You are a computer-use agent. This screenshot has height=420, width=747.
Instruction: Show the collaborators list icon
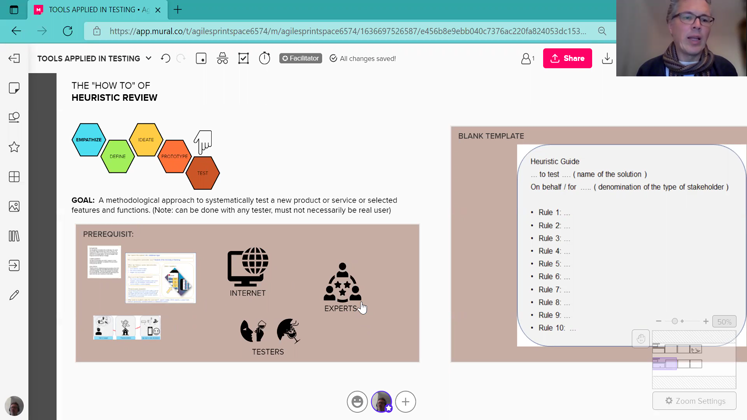pos(527,58)
